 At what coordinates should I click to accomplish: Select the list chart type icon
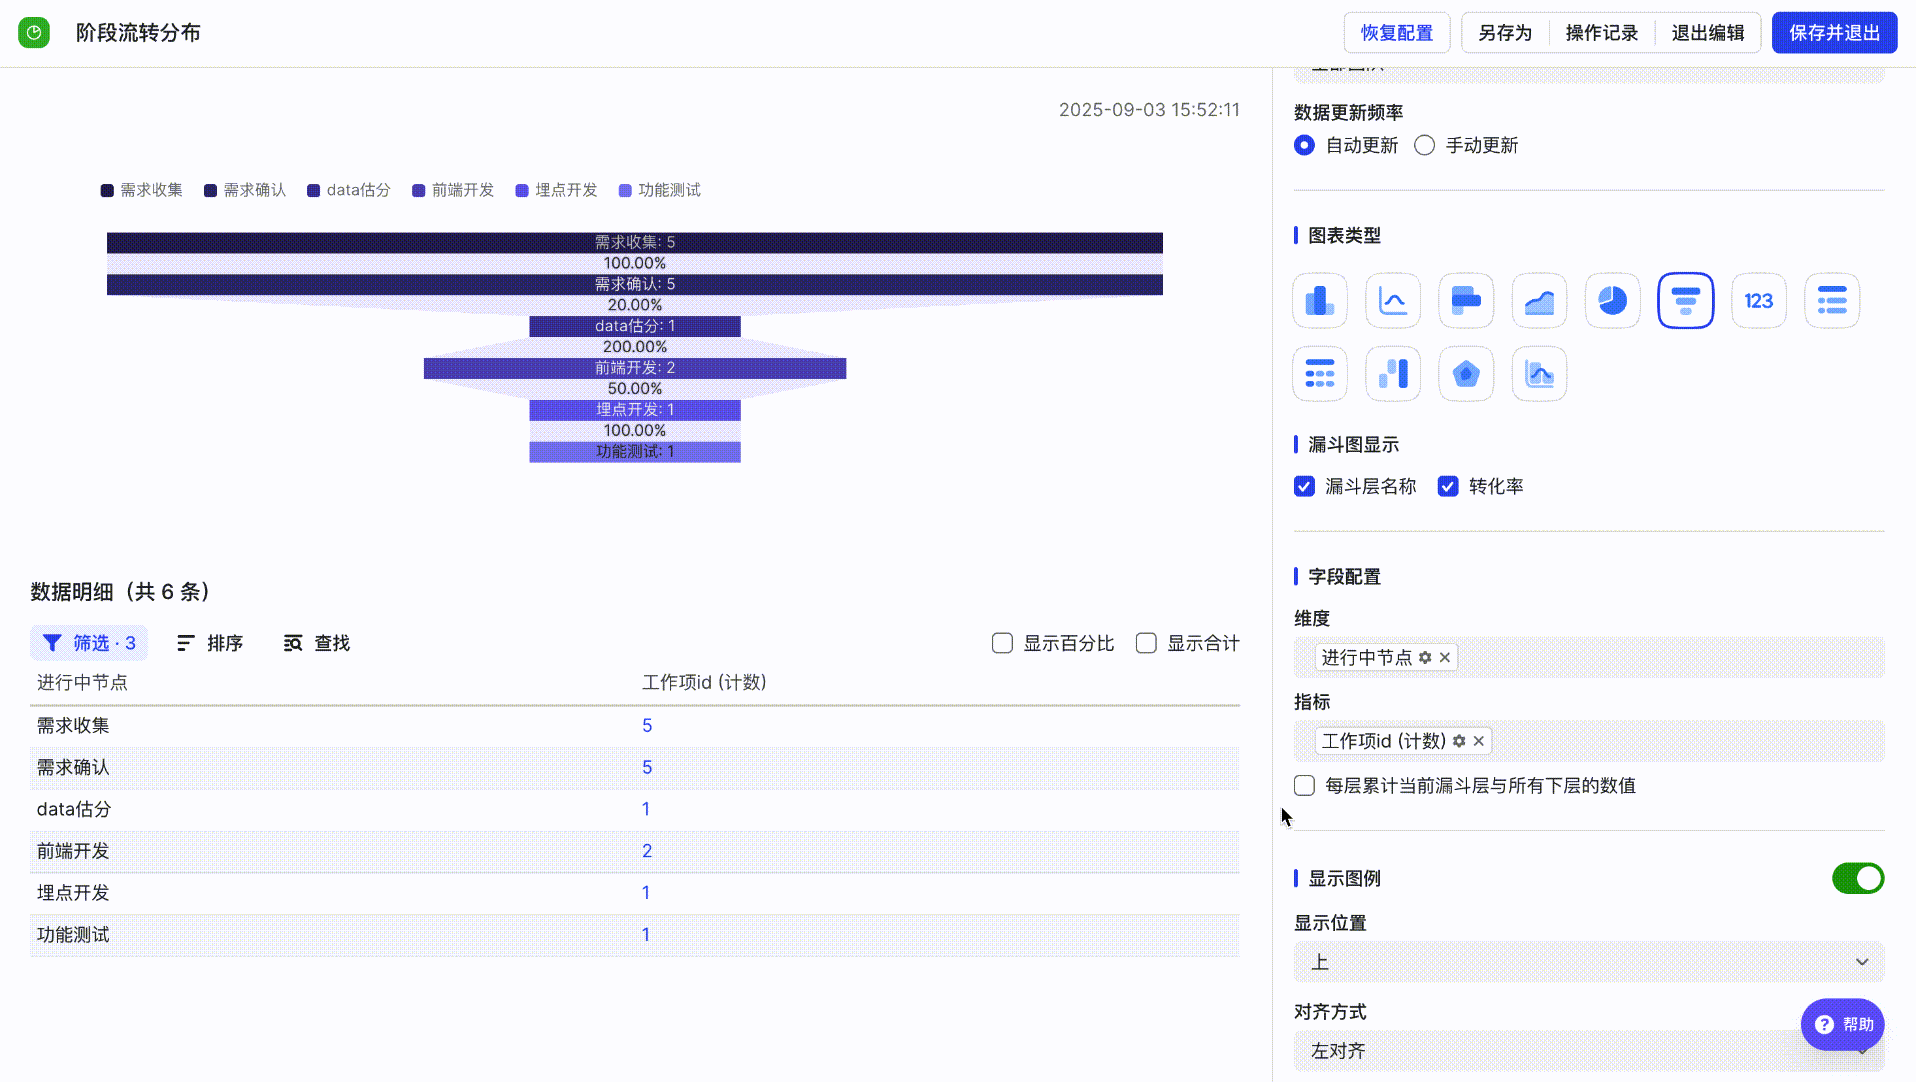[1831, 300]
